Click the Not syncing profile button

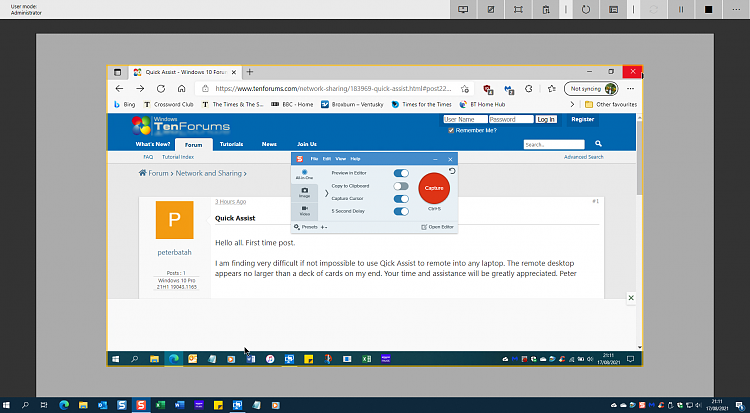pos(591,89)
